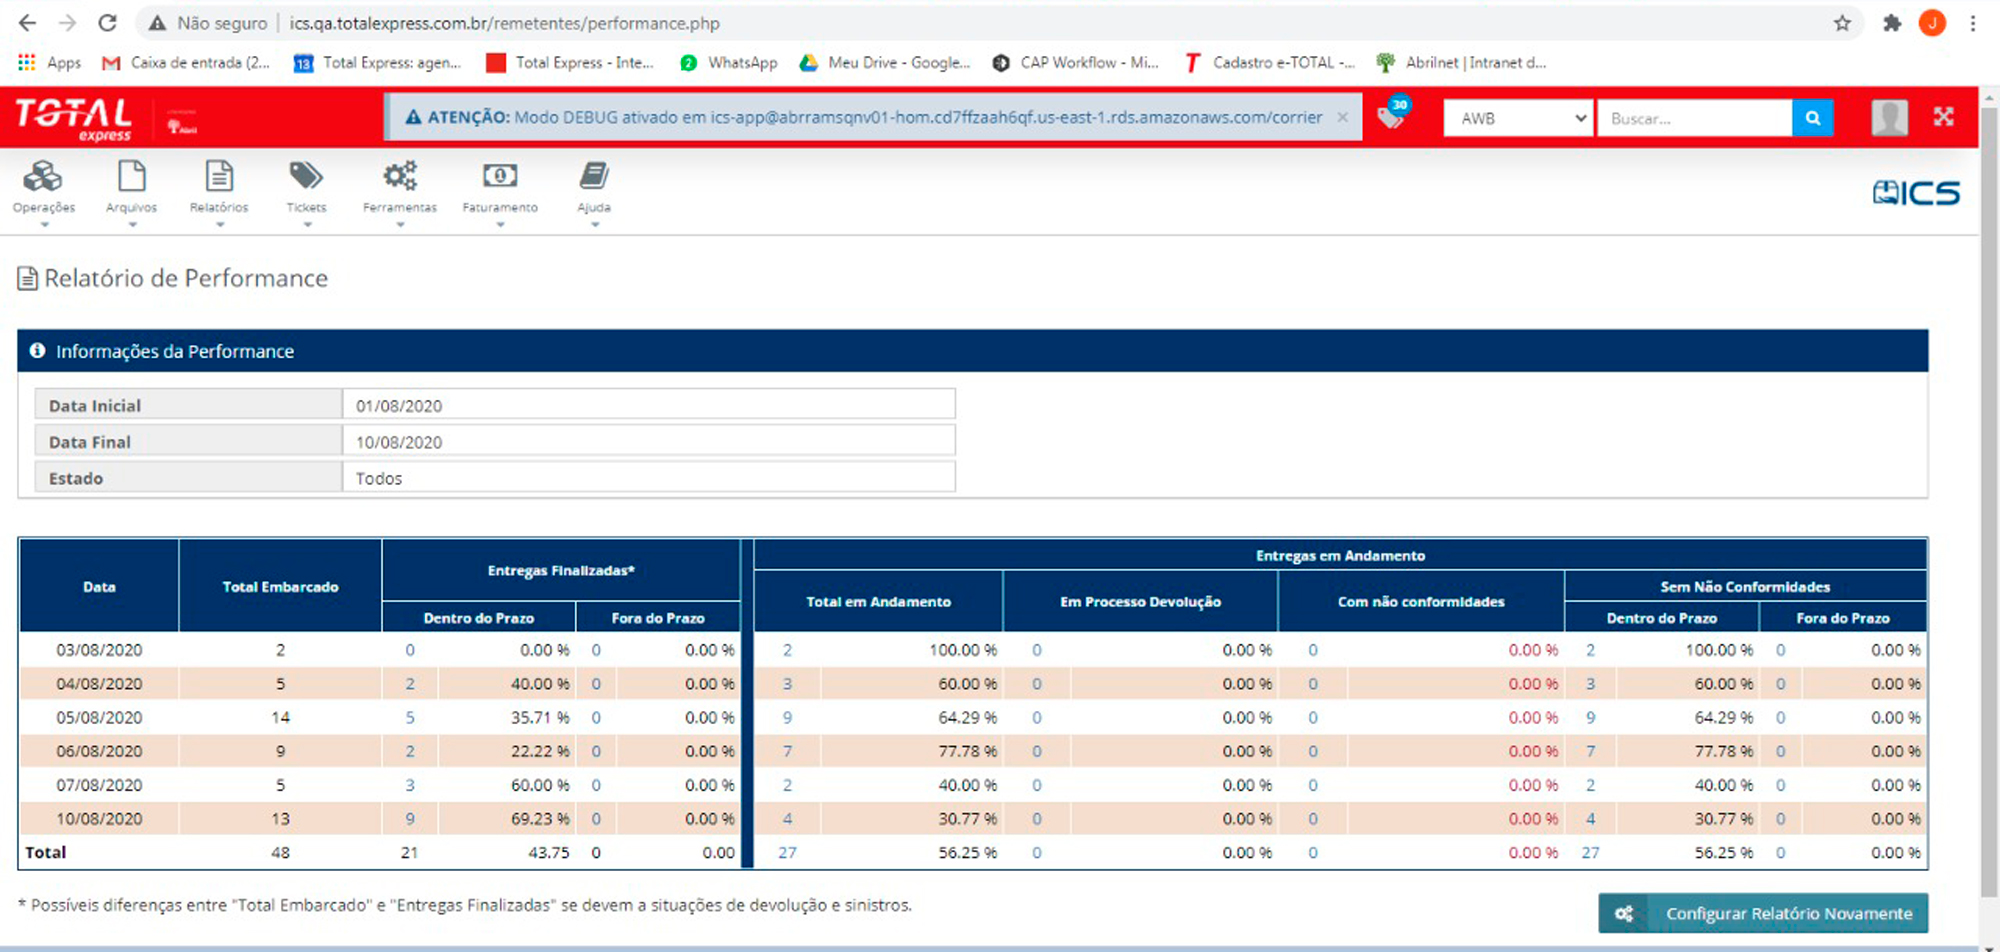Open Chrome three-dot menu

pyautogui.click(x=1973, y=23)
